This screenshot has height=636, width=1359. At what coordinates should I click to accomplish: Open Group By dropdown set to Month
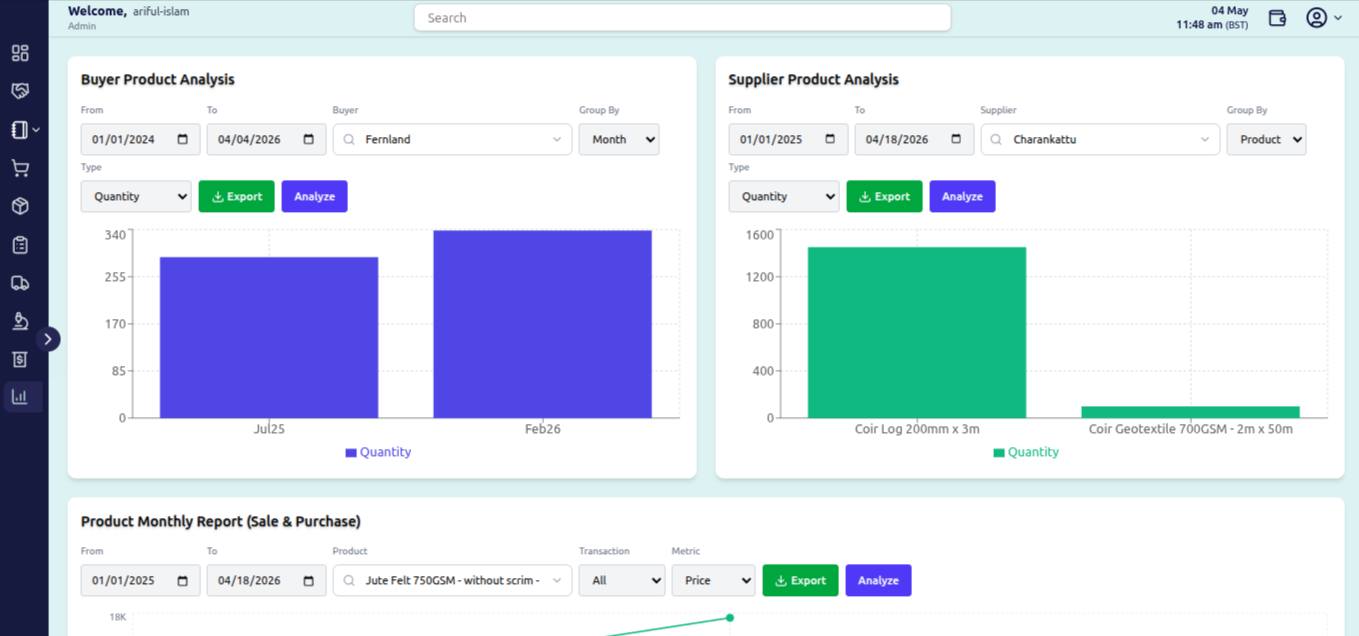[619, 140]
